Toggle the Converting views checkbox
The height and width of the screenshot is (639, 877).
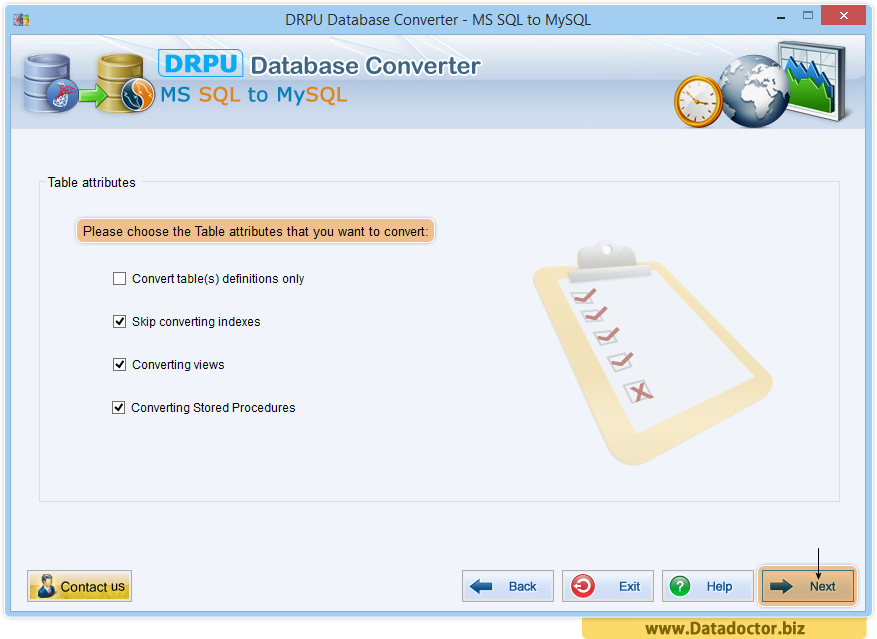(x=120, y=365)
